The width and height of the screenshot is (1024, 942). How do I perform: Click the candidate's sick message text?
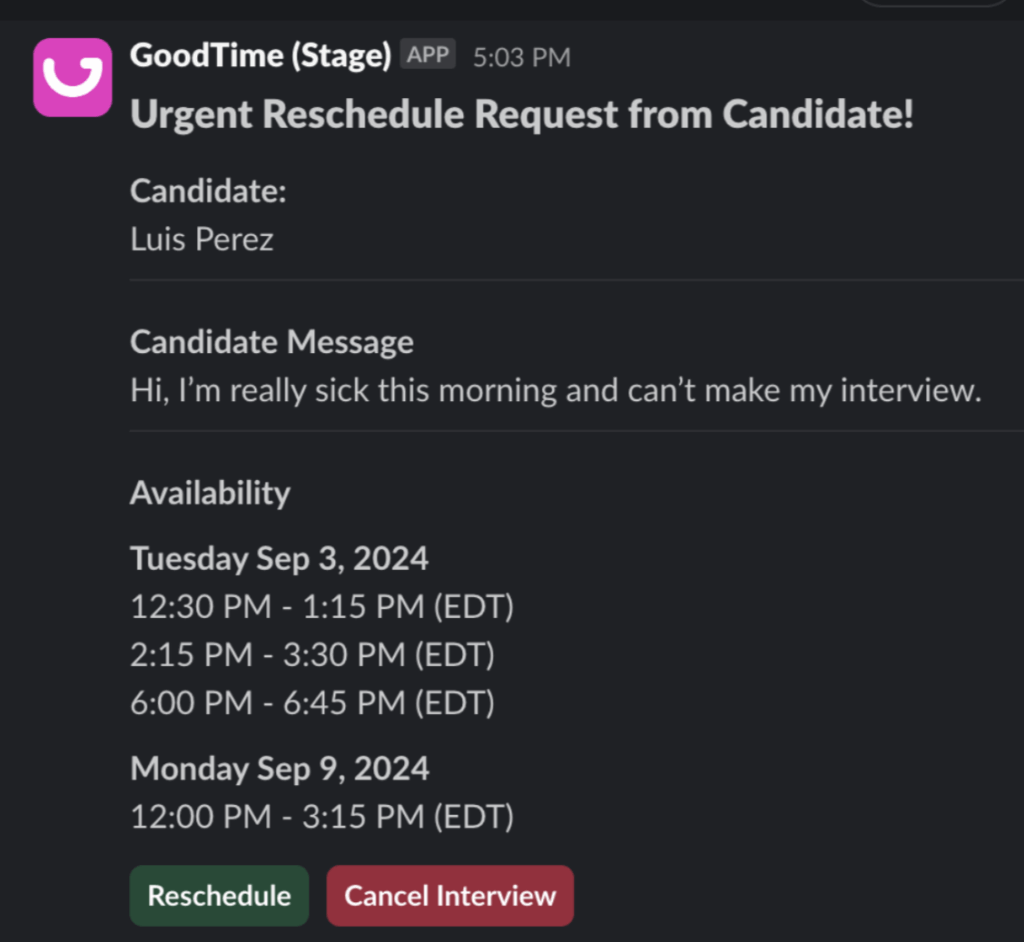point(555,390)
